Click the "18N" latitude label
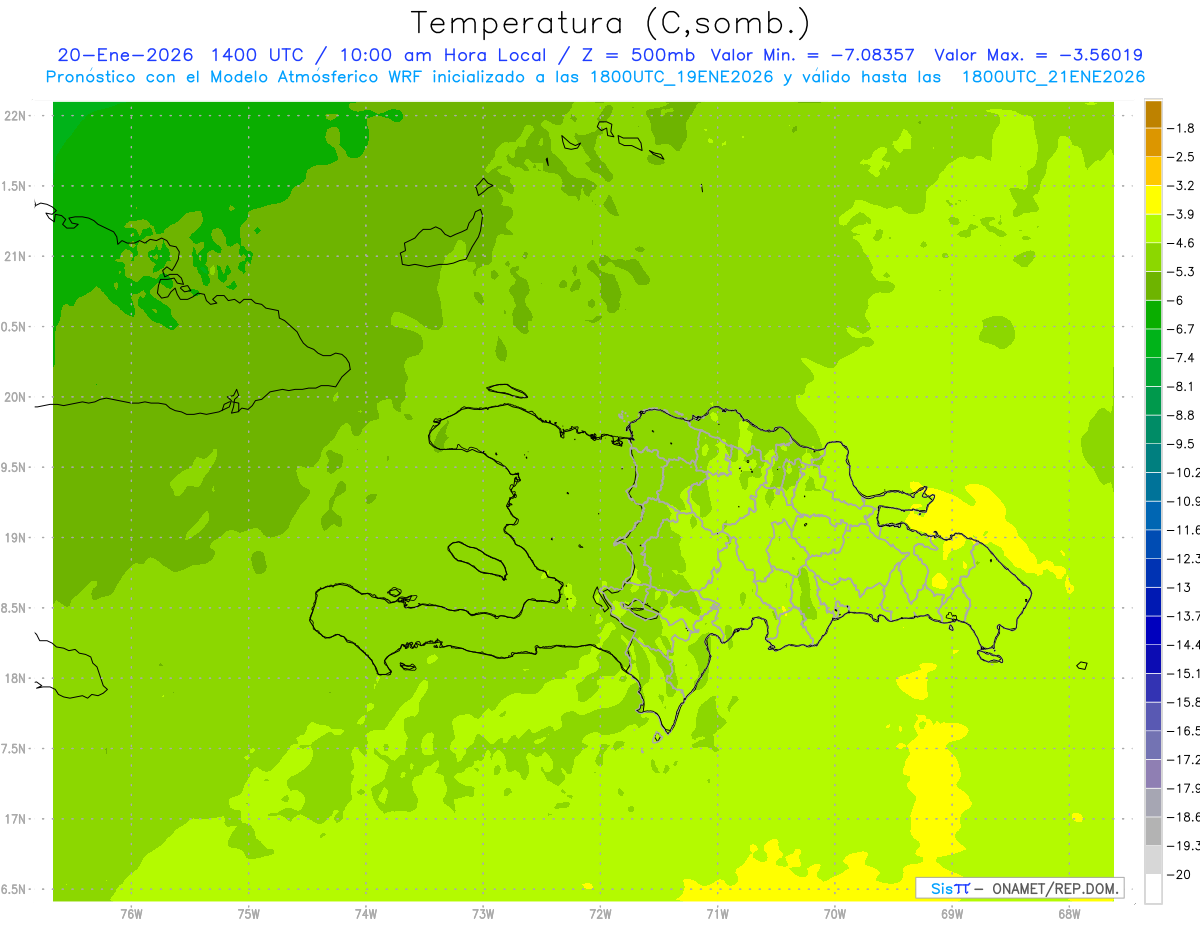This screenshot has height=927, width=1200. point(16,679)
